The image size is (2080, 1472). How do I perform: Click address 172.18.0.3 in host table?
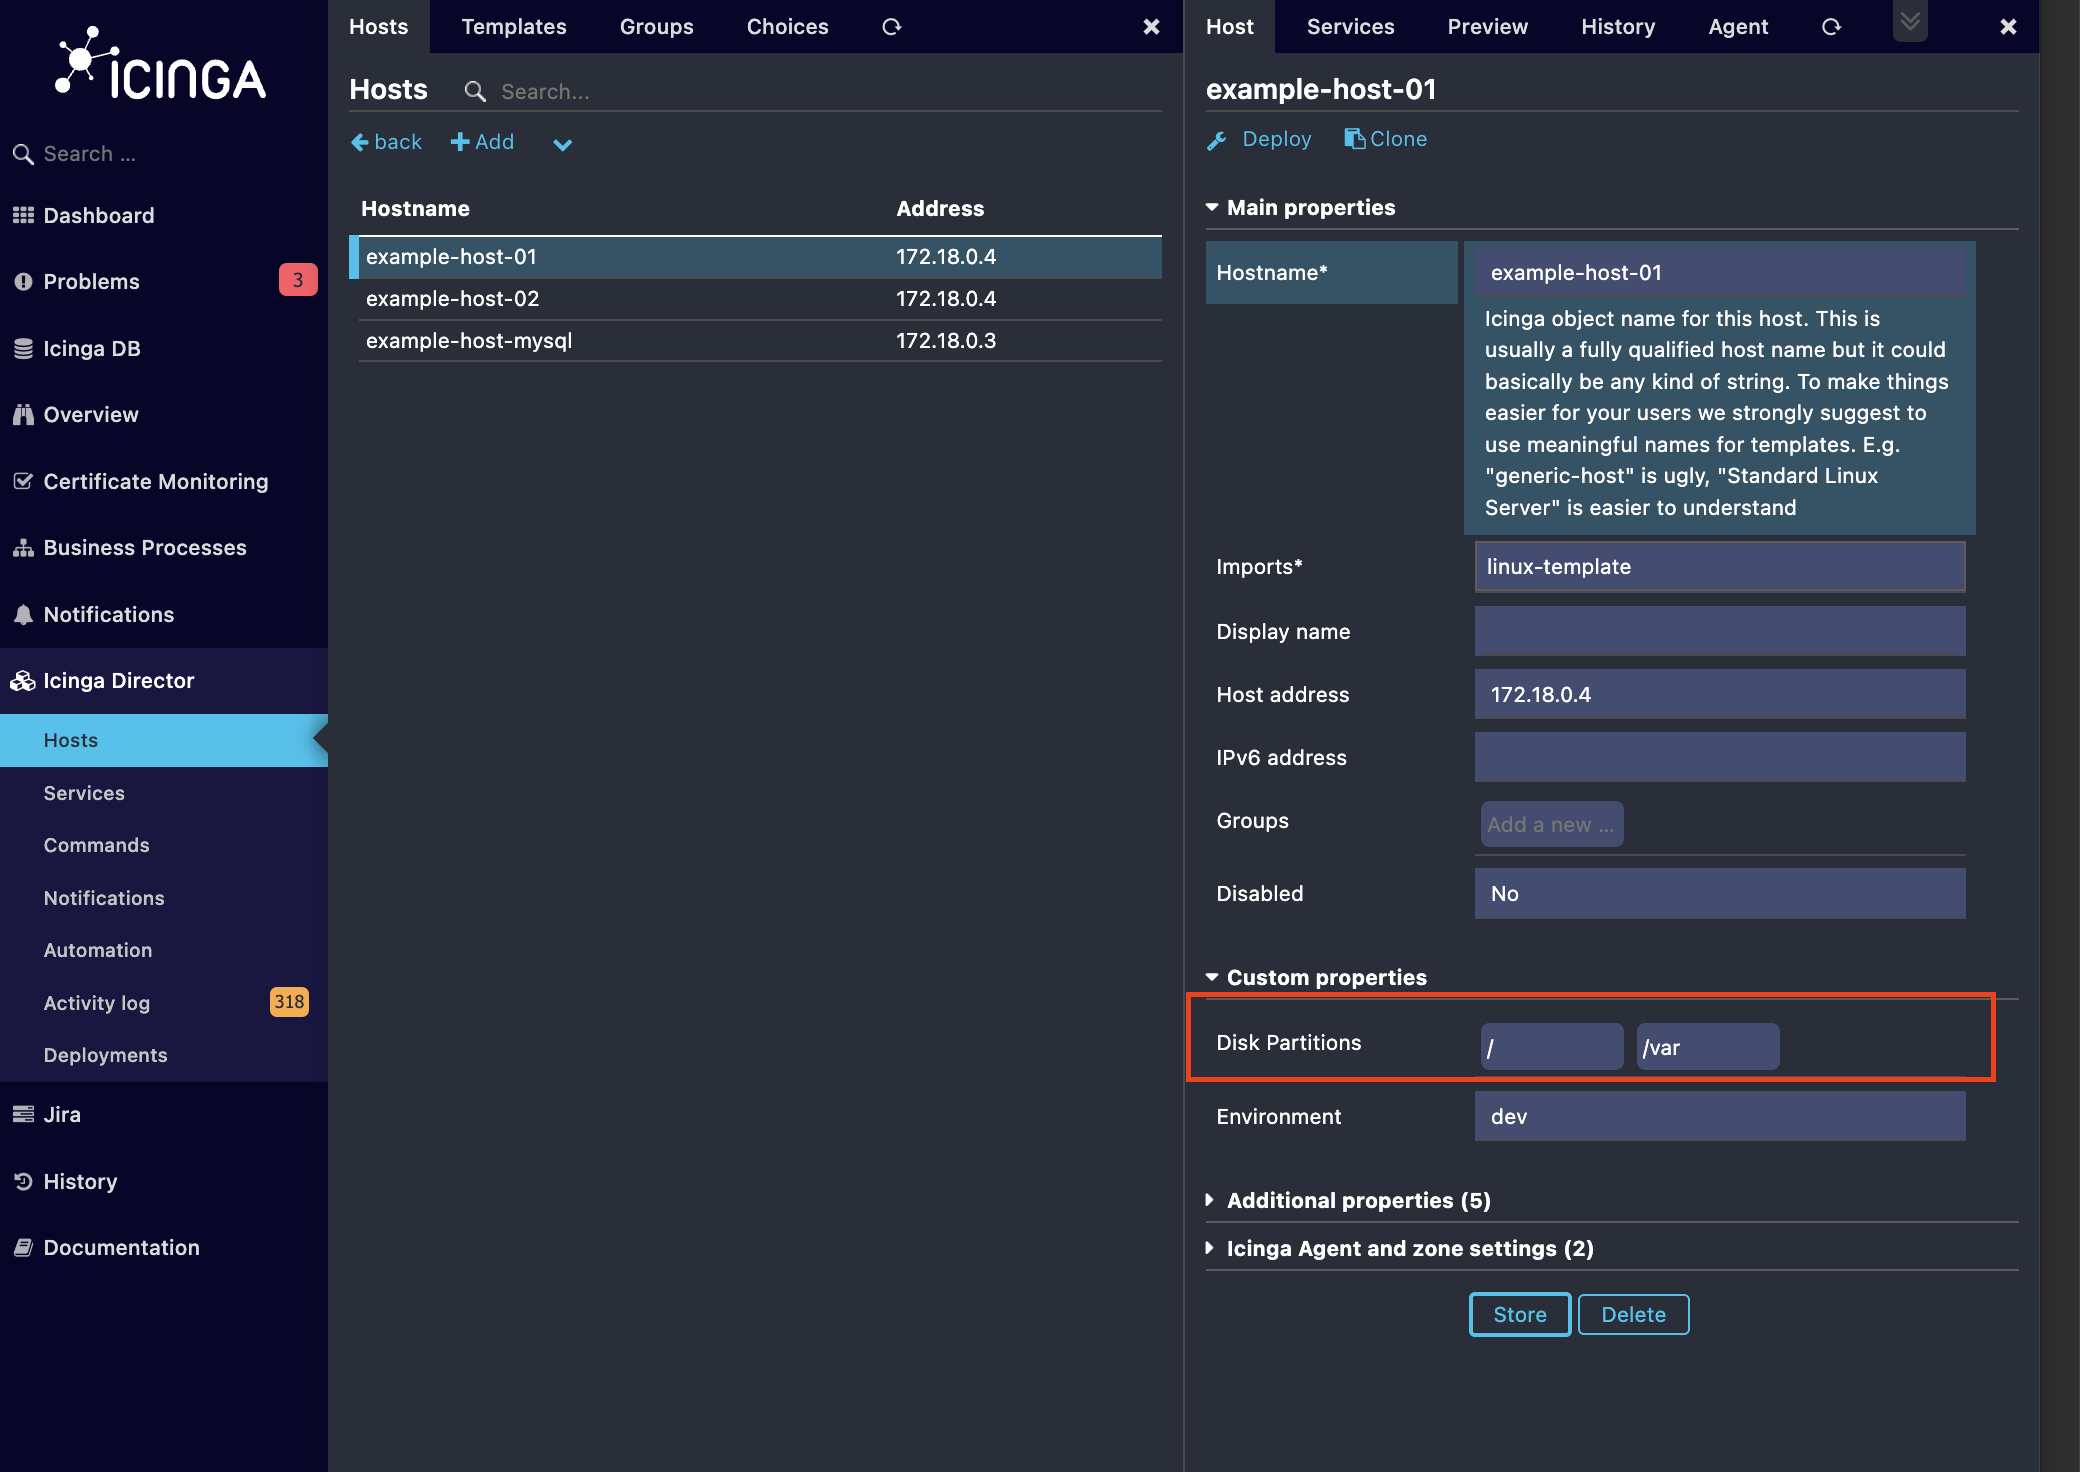[x=946, y=341]
